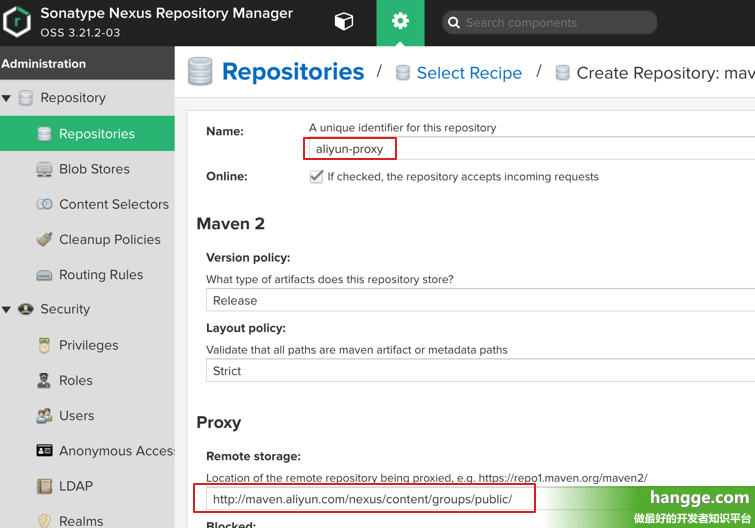Open Routing Rules

coord(101,274)
